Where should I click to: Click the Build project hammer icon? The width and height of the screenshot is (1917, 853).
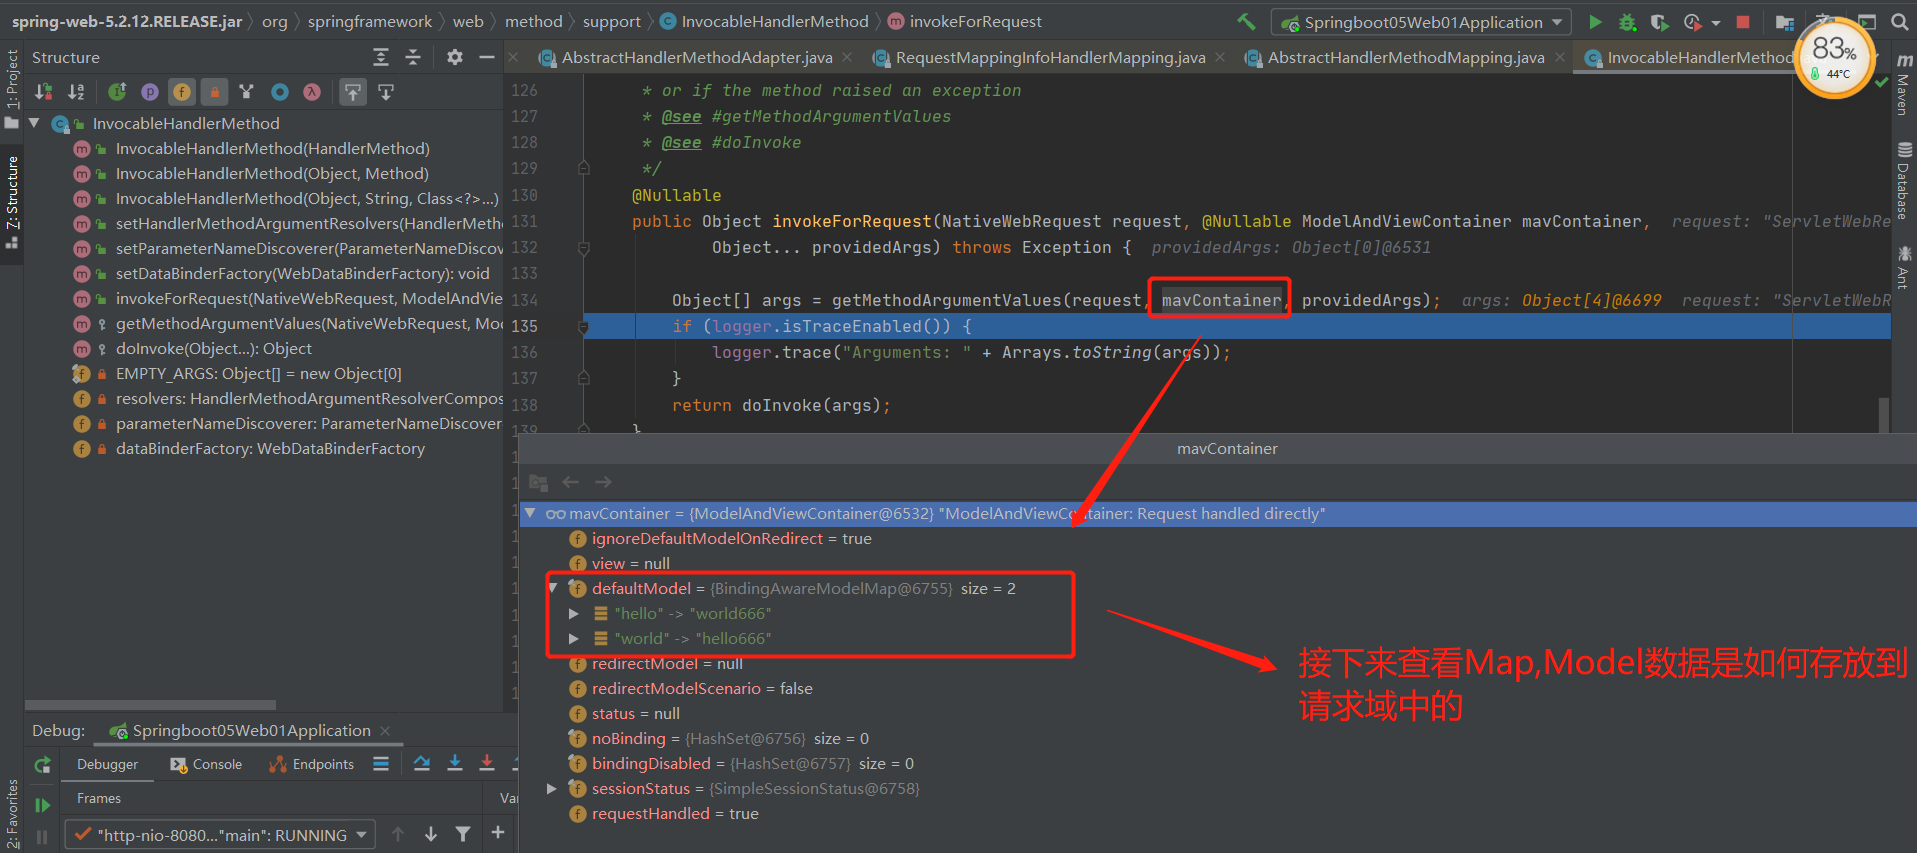[1246, 21]
